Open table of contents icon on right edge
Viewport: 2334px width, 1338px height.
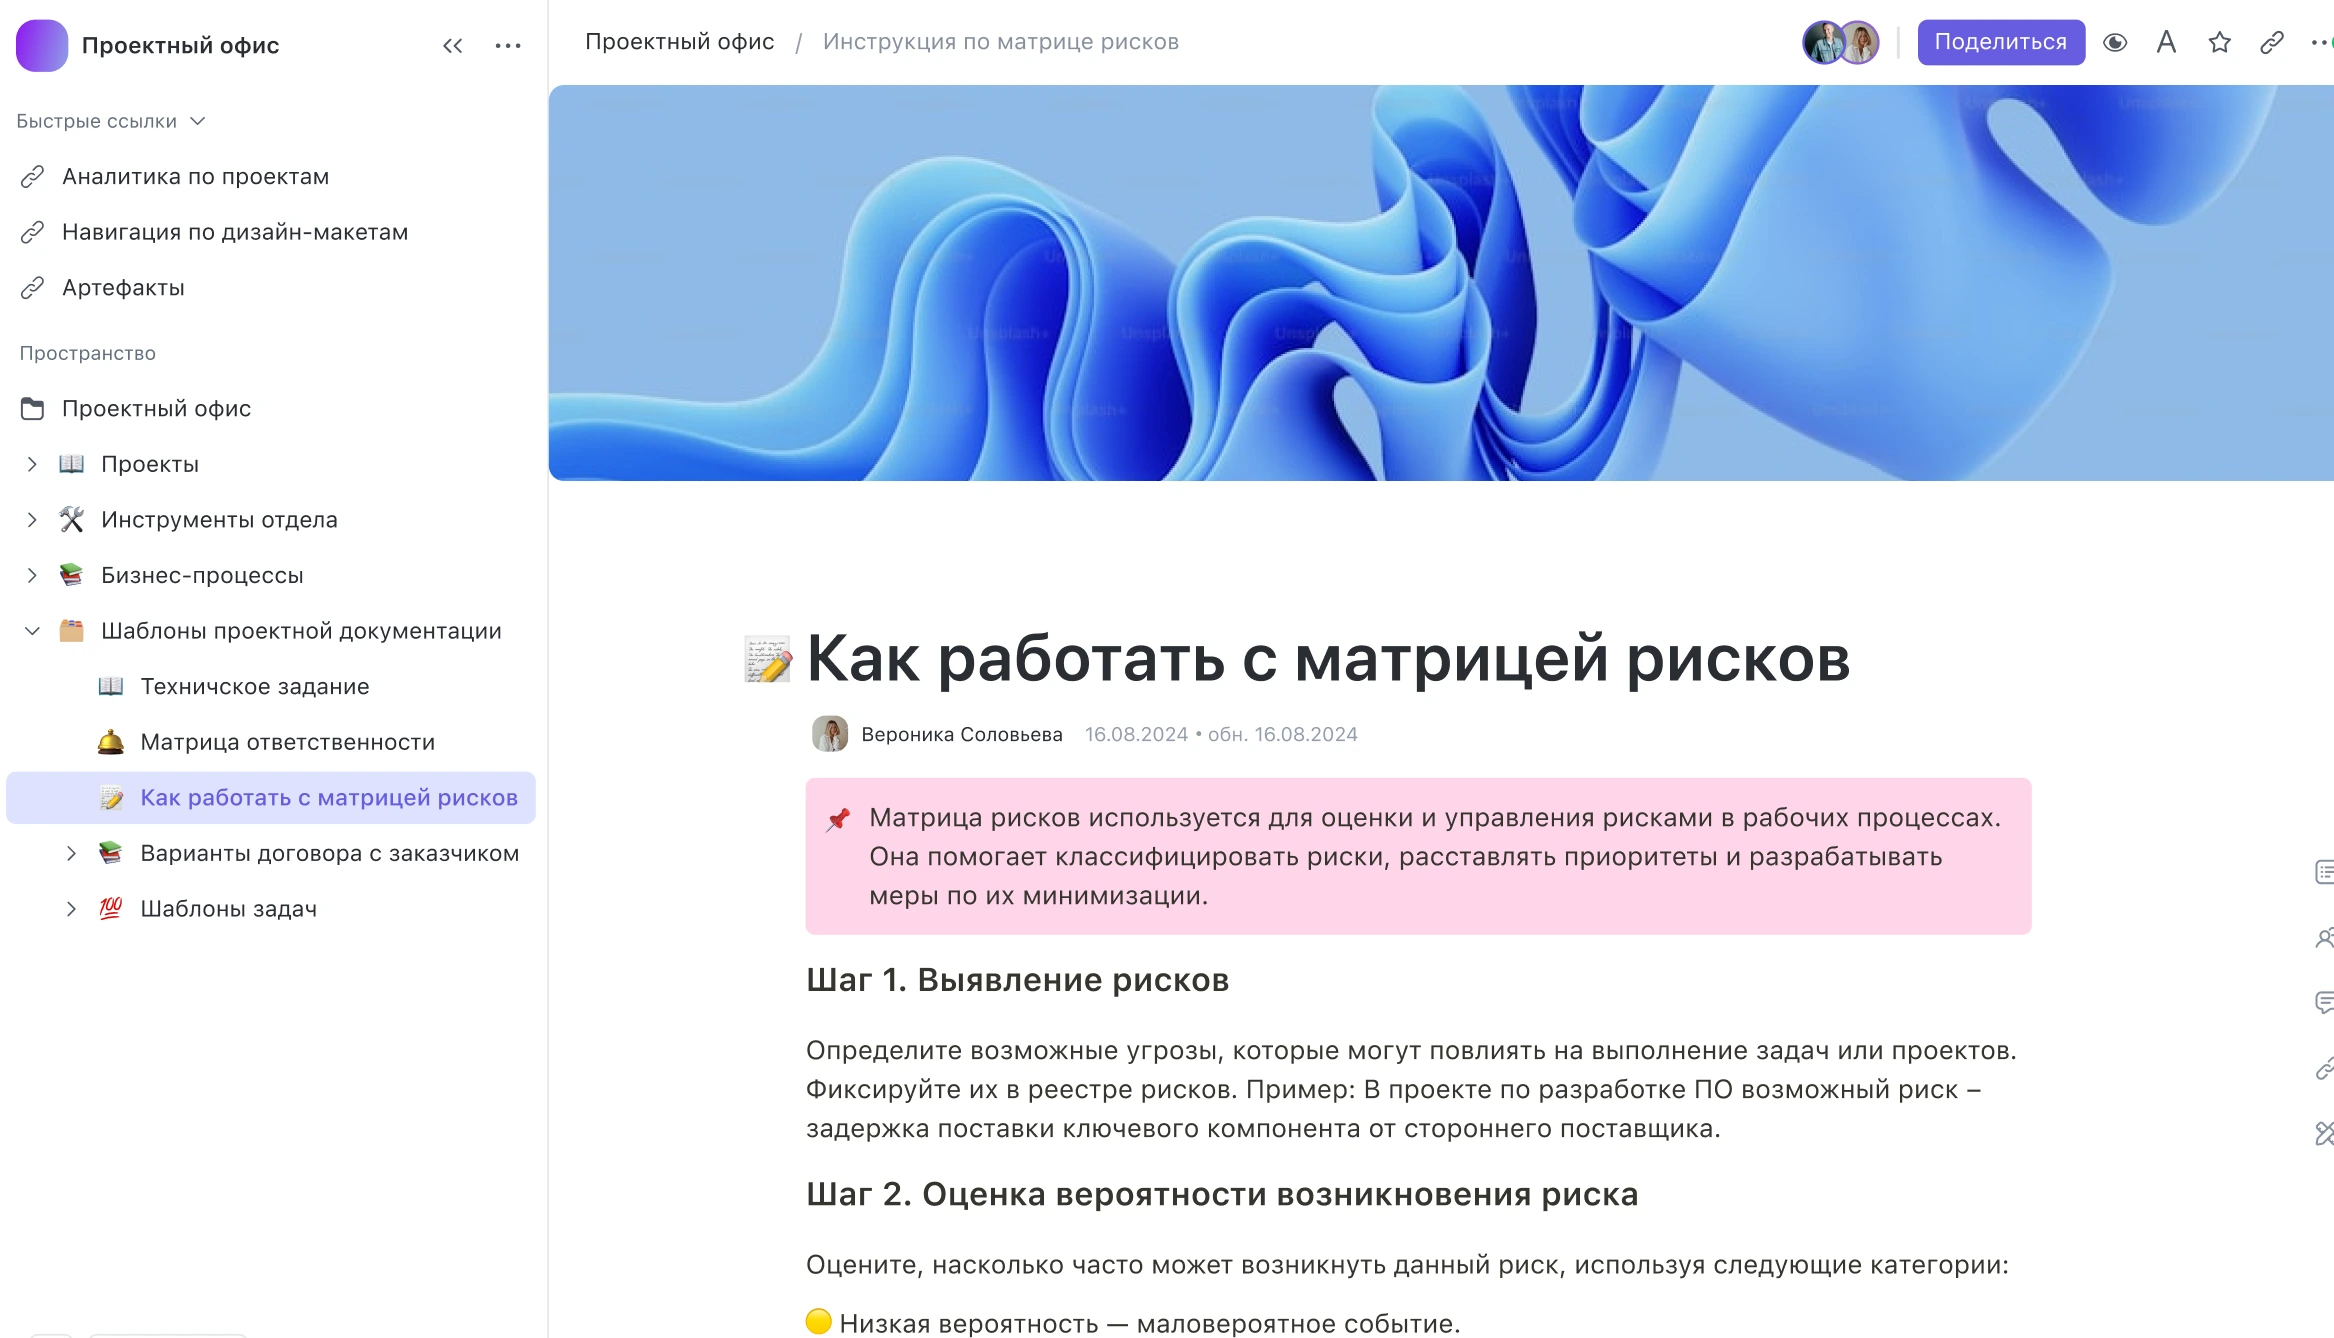point(2324,872)
